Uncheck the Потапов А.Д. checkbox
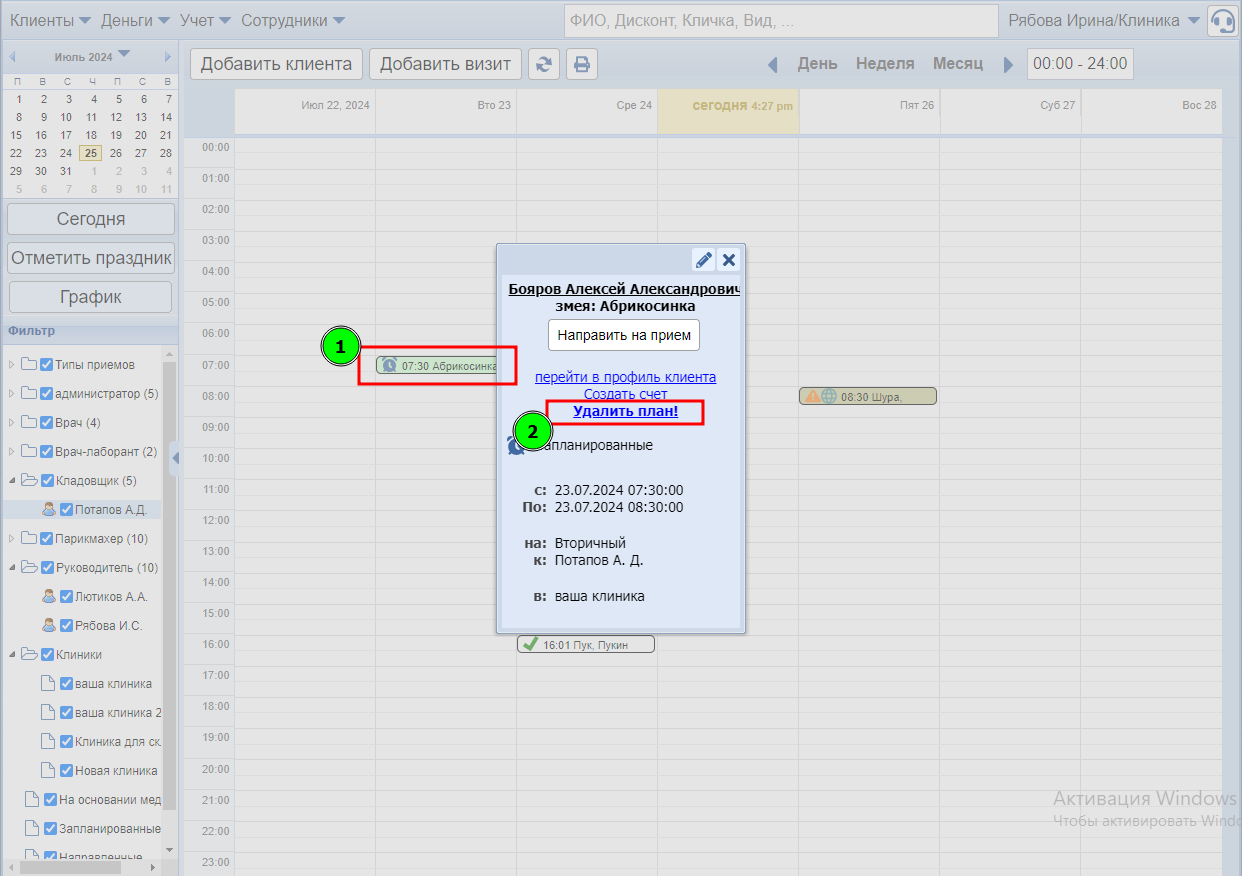Screen dimensions: 1242x876 tap(67, 510)
